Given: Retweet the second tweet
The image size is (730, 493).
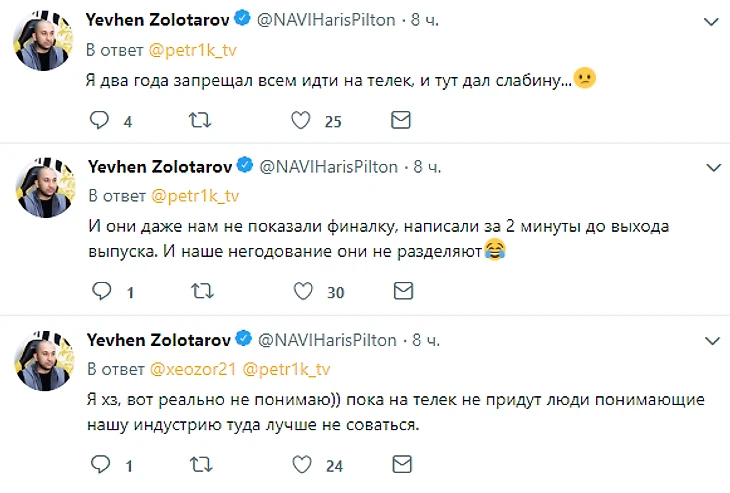Looking at the screenshot, I should 200,291.
